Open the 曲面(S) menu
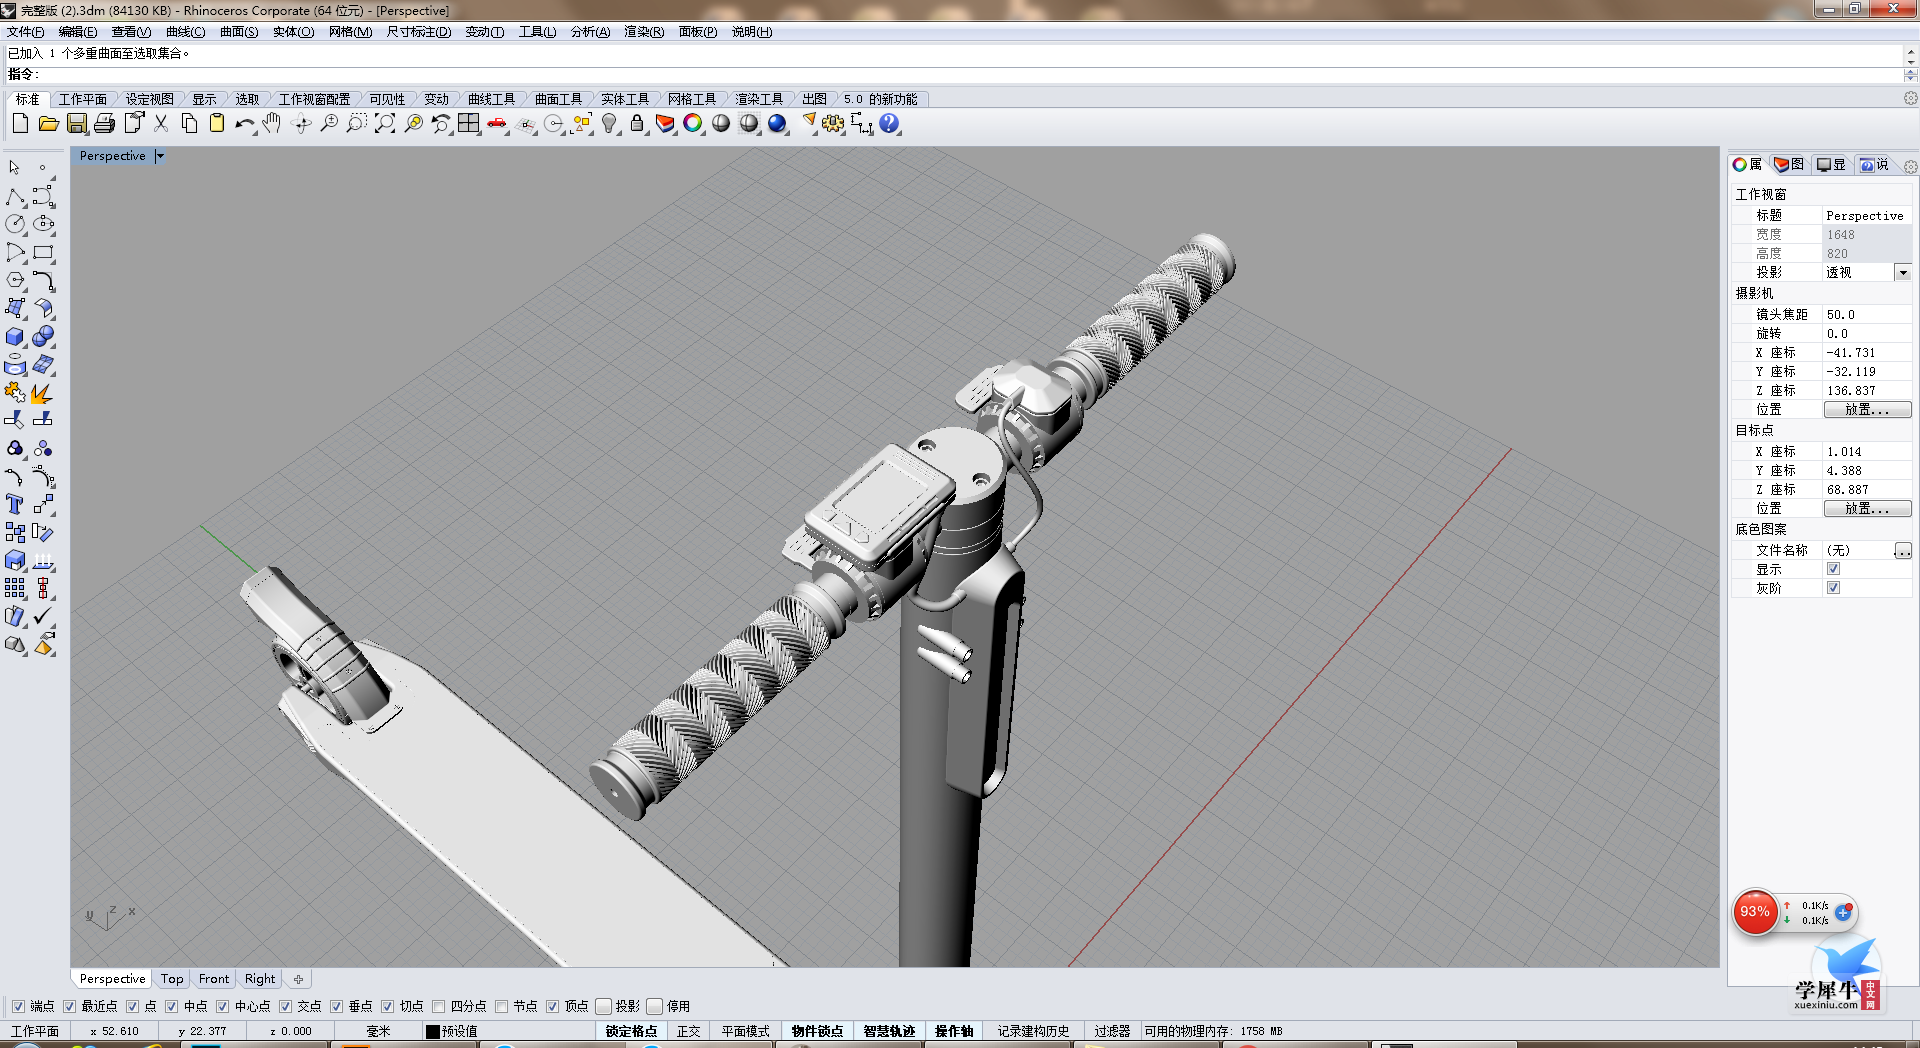 tap(239, 32)
